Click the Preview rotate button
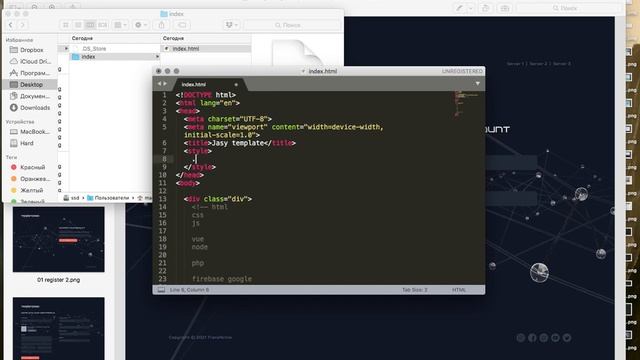640x360 pixels. (486, 8)
